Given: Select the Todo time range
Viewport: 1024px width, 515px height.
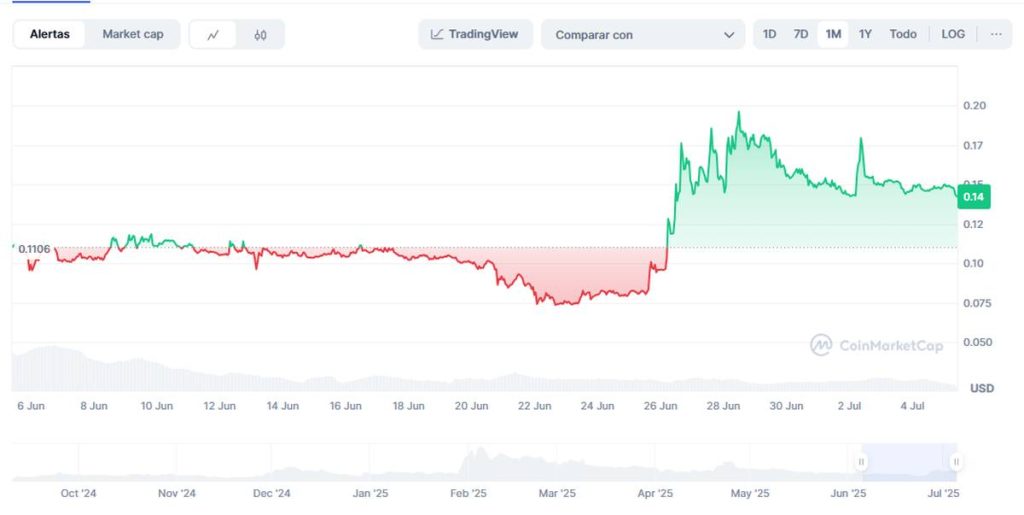Looking at the screenshot, I should (x=902, y=34).
